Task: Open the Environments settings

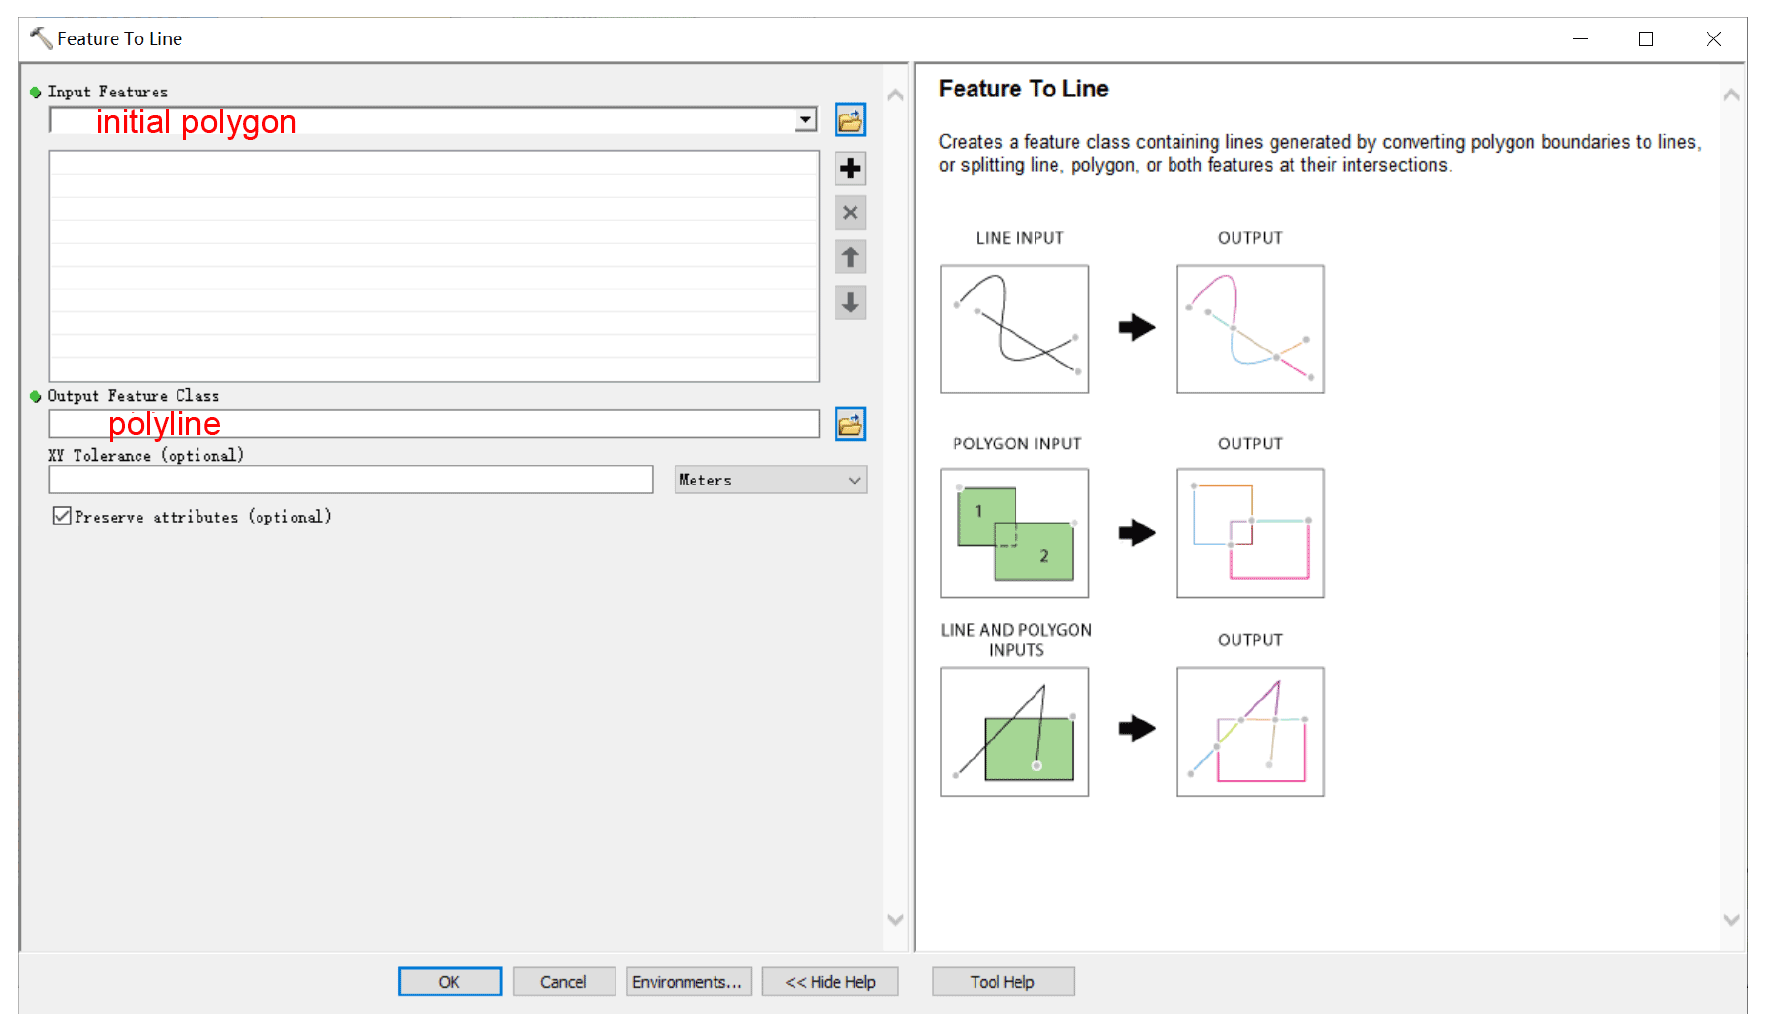Action: coord(688,982)
